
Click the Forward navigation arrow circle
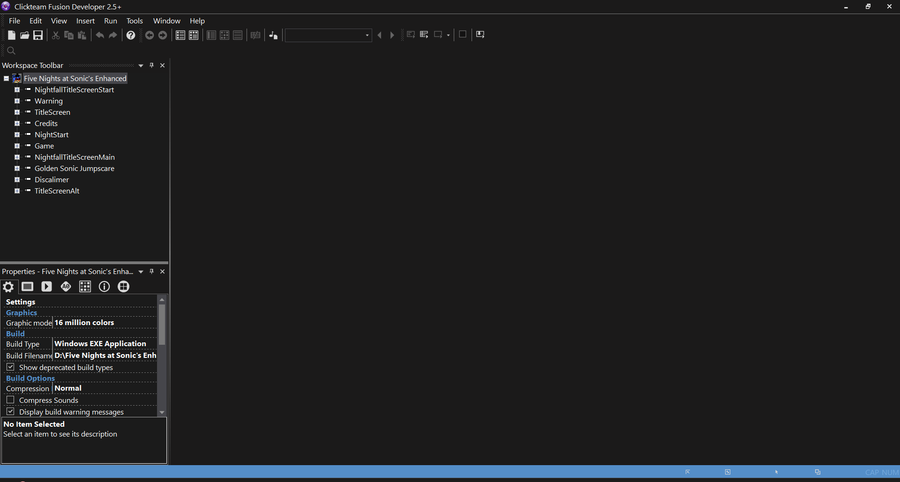(x=162, y=36)
